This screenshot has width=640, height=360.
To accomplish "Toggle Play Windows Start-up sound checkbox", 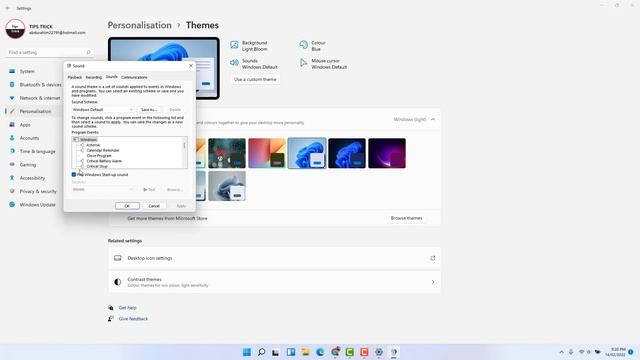I will [74, 175].
